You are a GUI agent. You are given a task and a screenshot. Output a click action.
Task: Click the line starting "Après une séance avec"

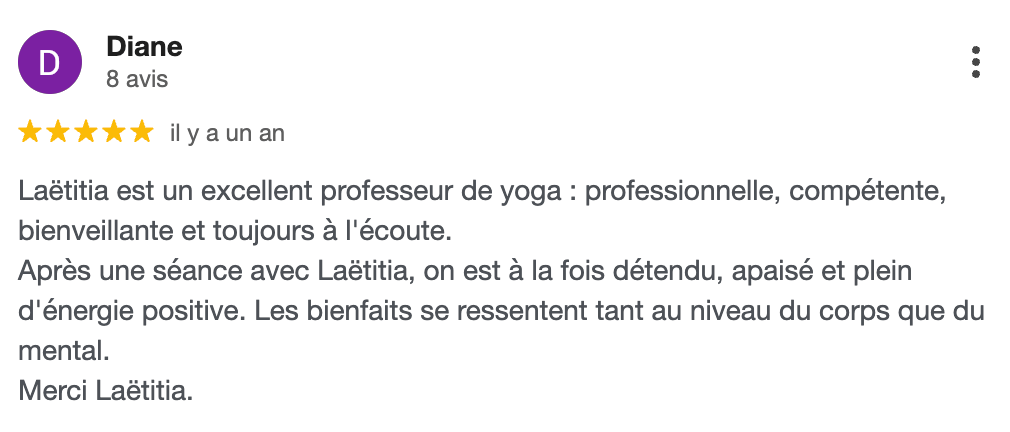465,272
